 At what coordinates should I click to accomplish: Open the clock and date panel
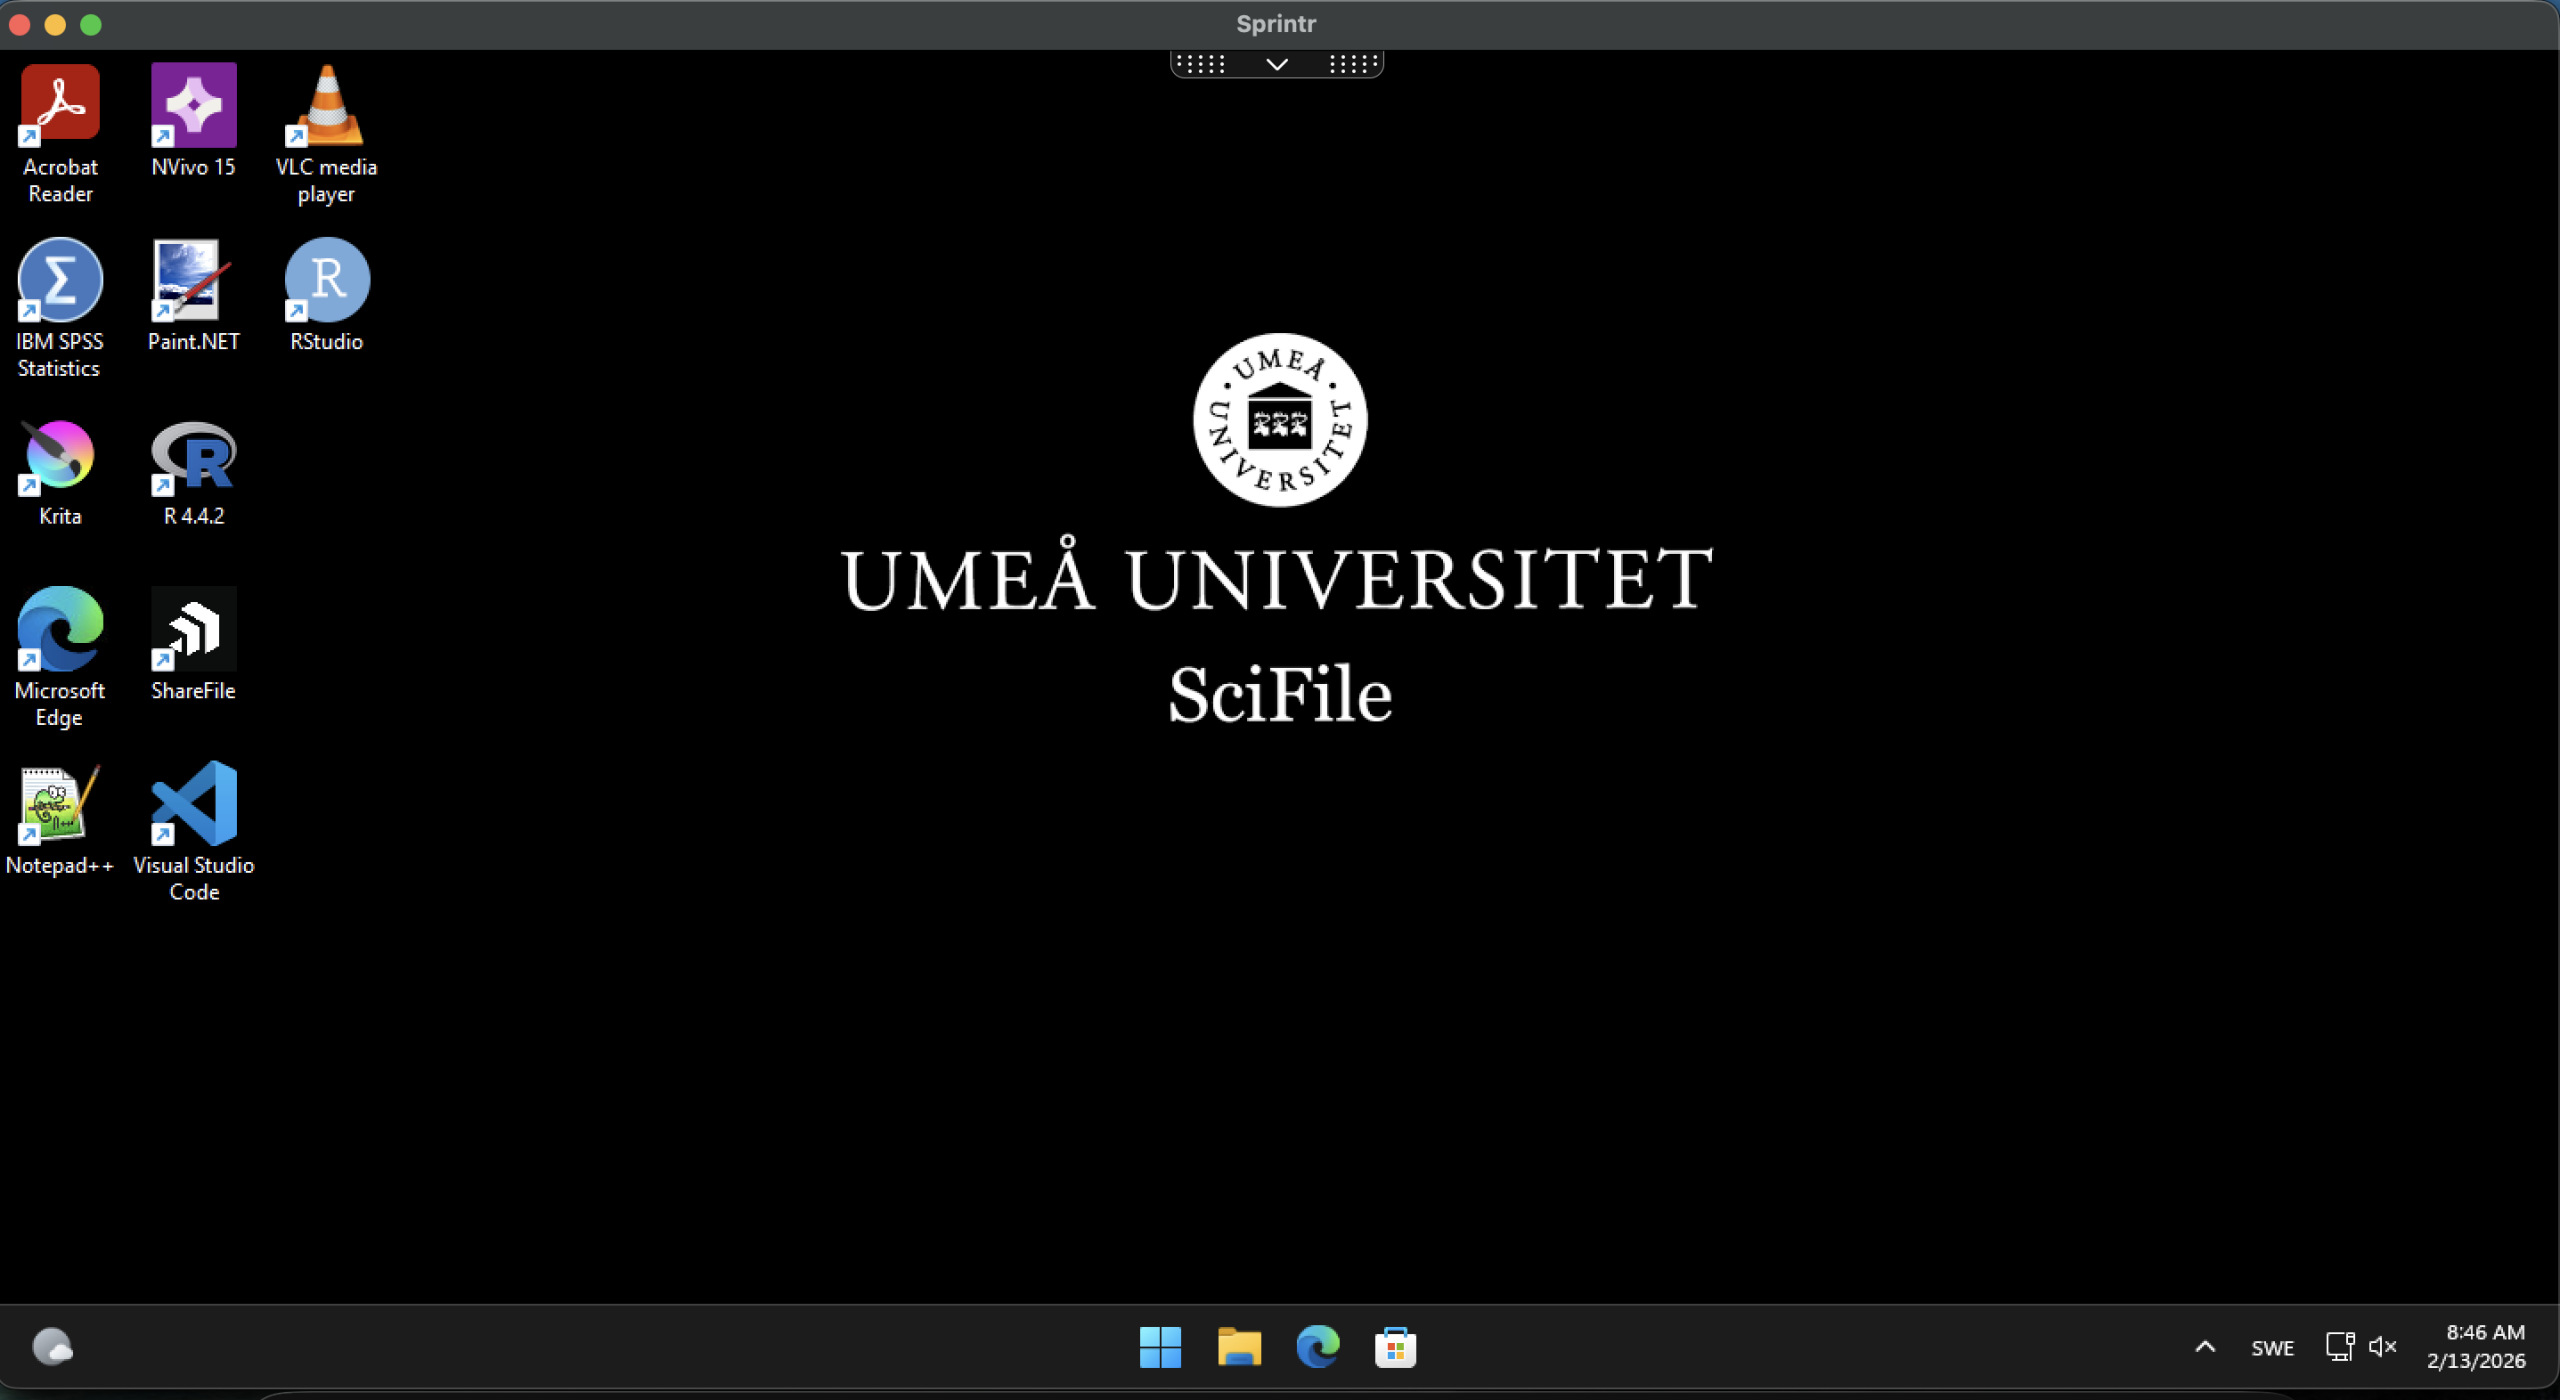coord(2476,1346)
